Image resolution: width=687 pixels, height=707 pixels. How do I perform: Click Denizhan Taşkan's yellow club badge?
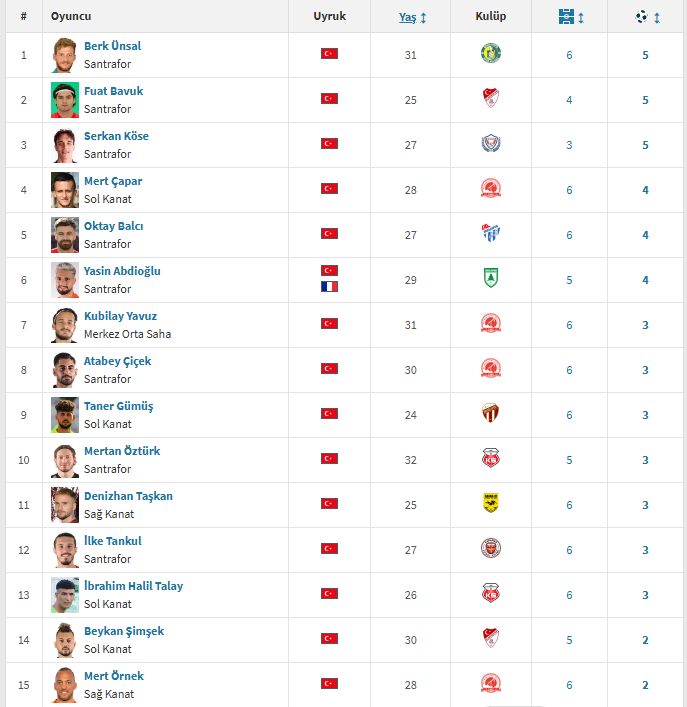pos(490,503)
